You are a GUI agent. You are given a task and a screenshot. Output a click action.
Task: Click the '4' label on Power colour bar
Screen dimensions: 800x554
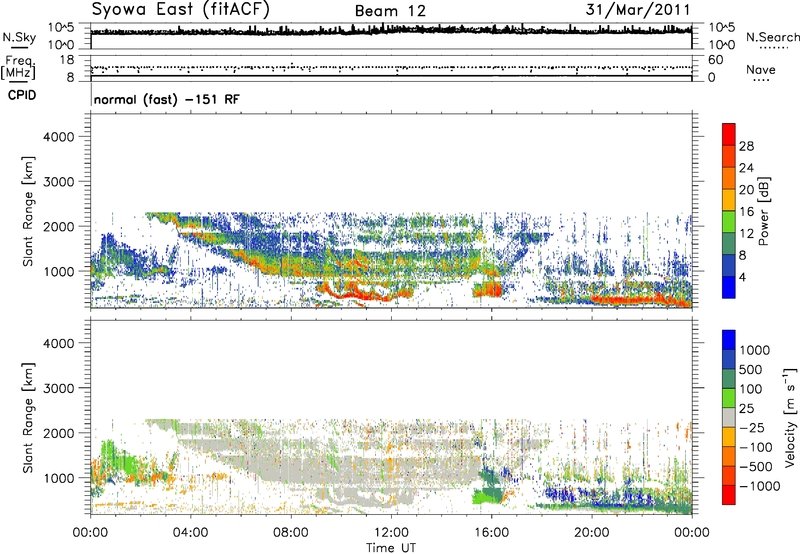tap(742, 278)
